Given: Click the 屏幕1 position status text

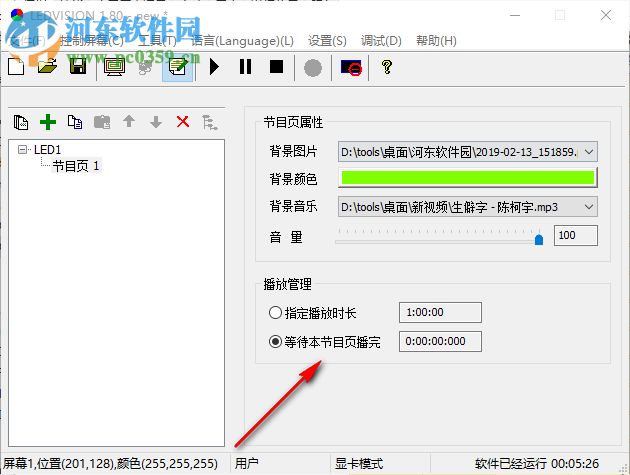Looking at the screenshot, I should tap(110, 464).
